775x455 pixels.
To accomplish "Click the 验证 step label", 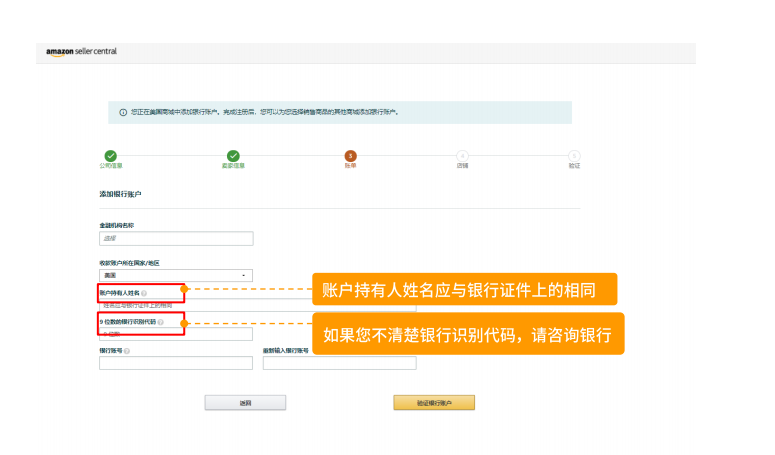I will [574, 166].
